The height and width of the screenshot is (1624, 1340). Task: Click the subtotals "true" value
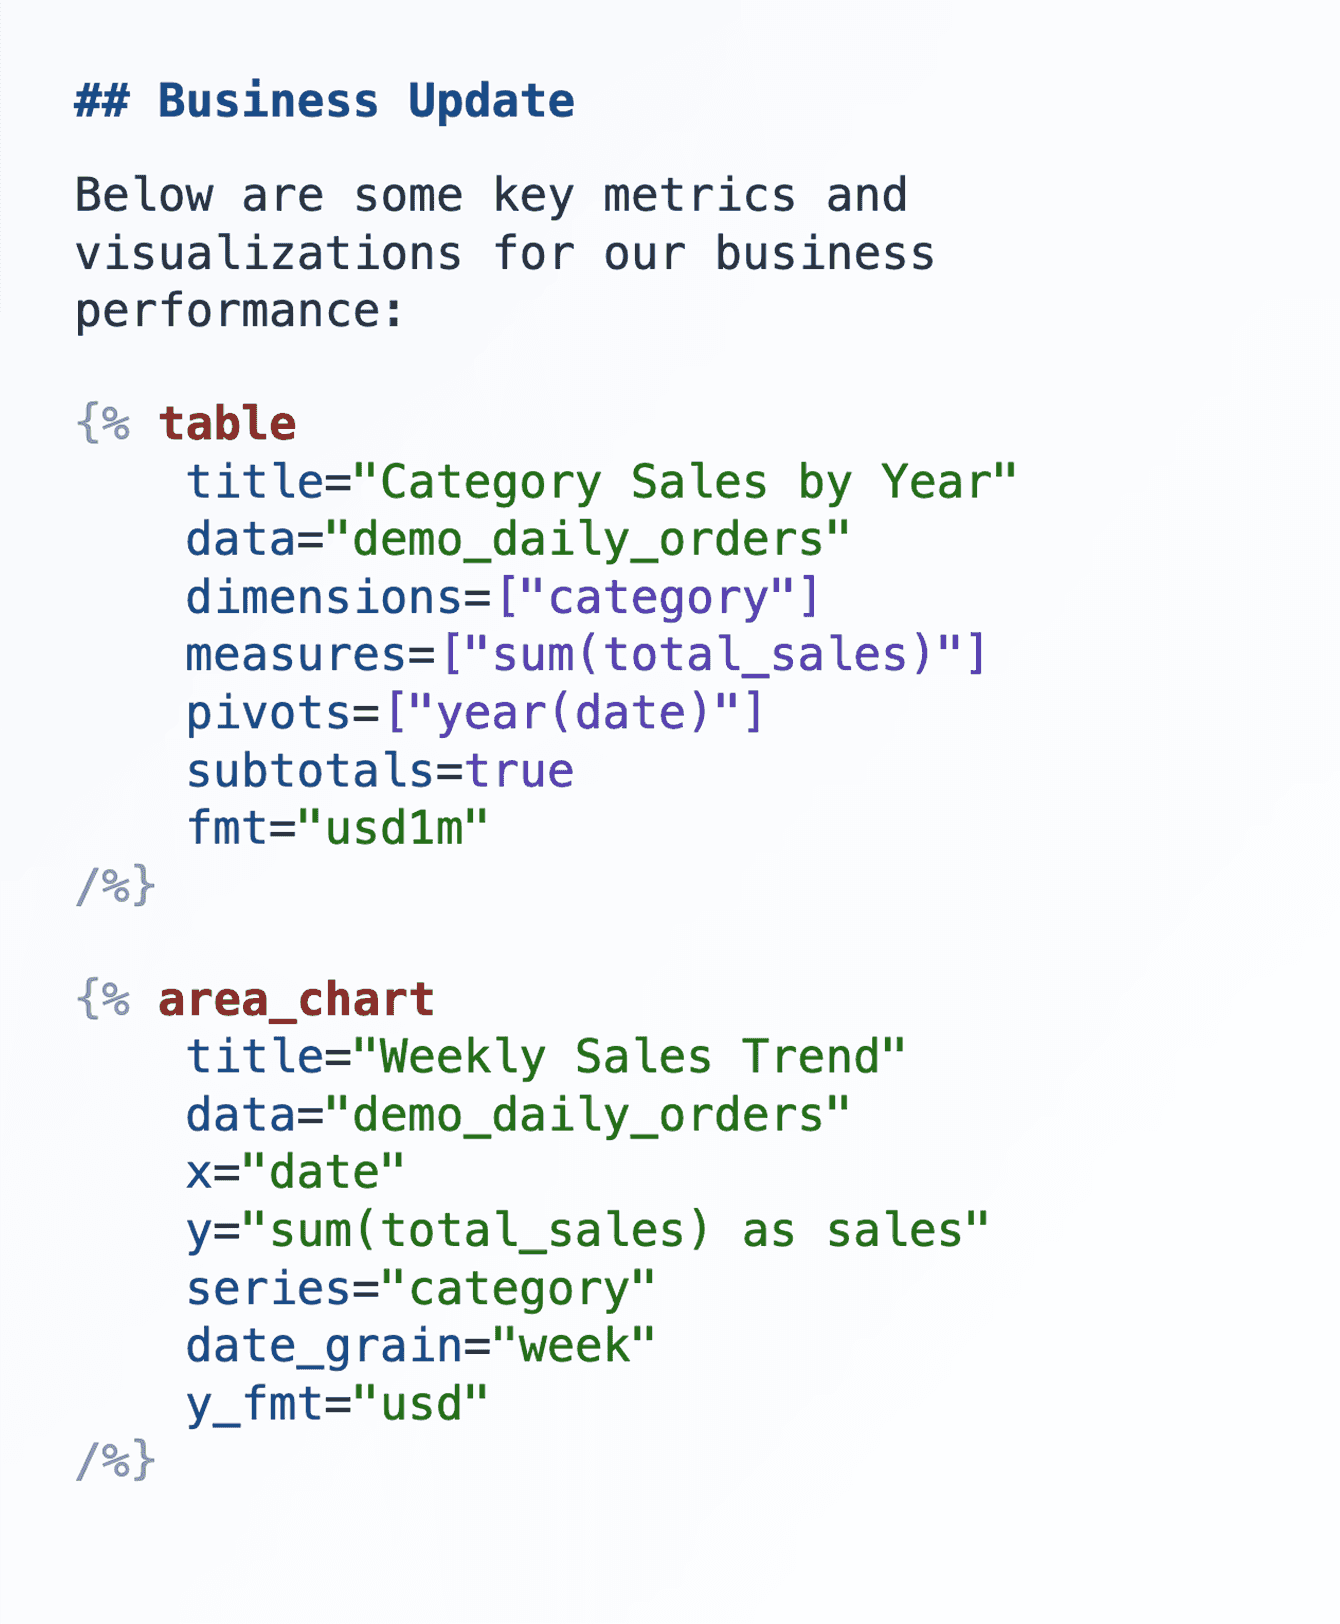519,771
